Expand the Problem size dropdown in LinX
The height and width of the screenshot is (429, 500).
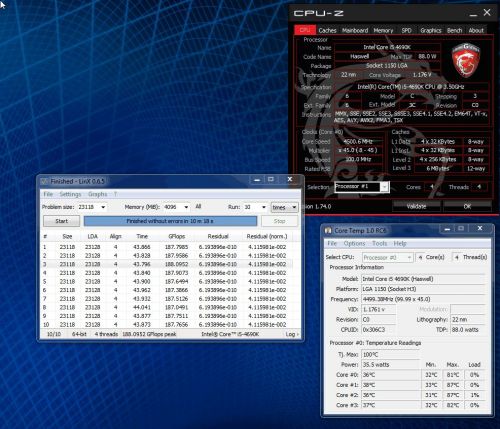[x=103, y=207]
